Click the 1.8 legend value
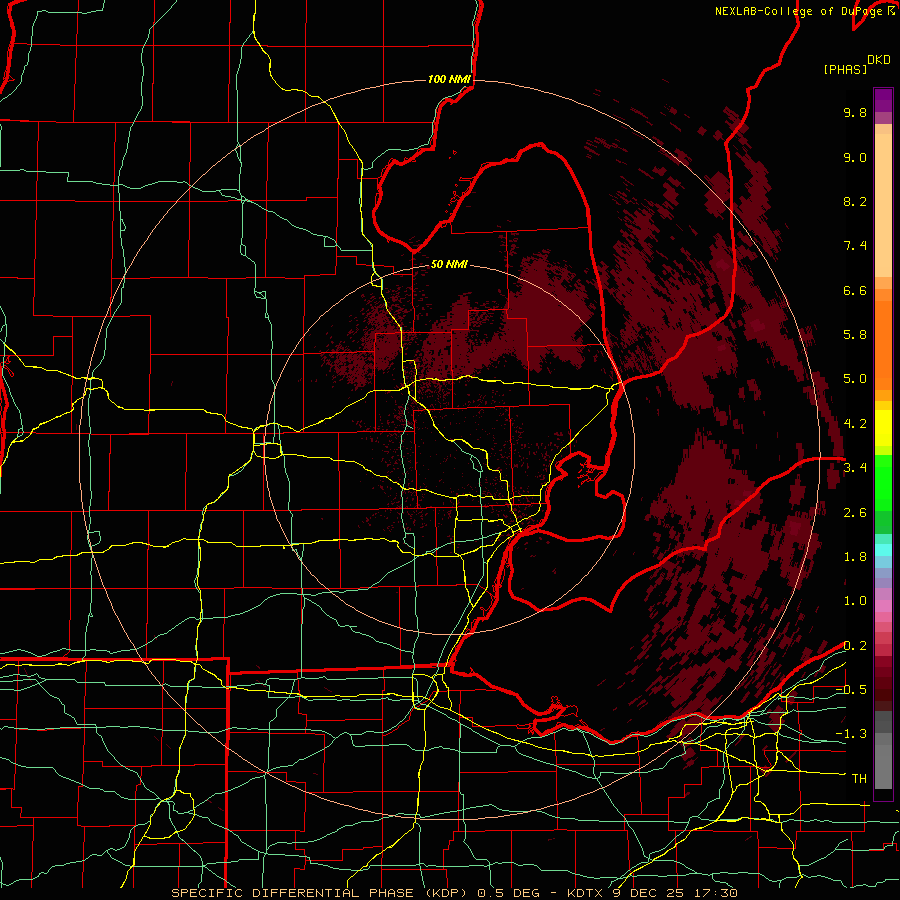The image size is (900, 900). pos(855,557)
